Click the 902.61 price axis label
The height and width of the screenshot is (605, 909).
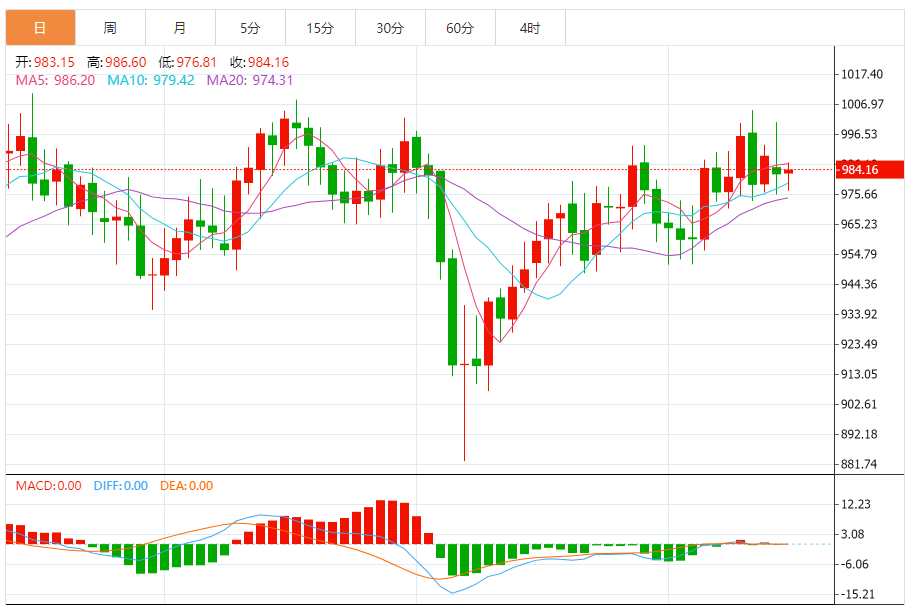click(859, 404)
